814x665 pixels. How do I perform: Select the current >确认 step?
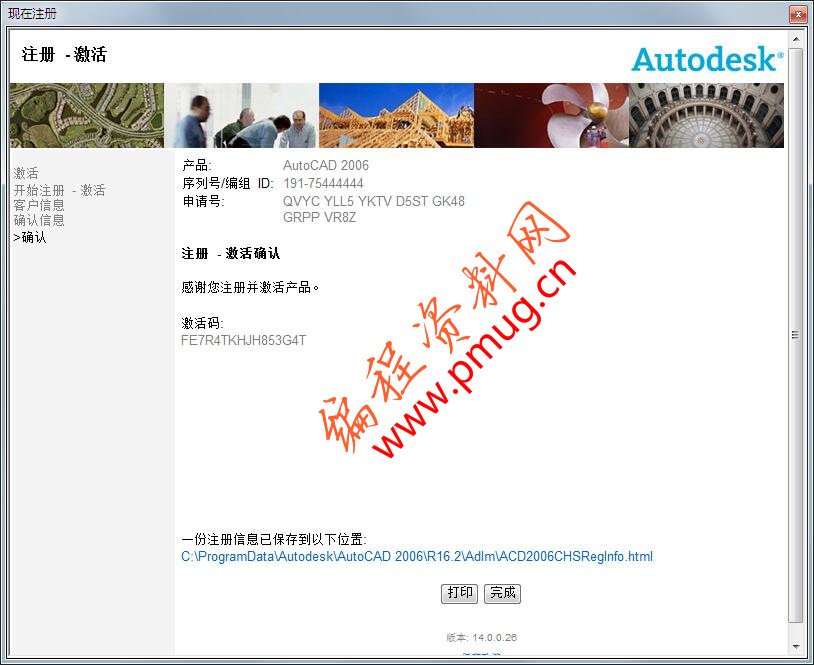30,237
